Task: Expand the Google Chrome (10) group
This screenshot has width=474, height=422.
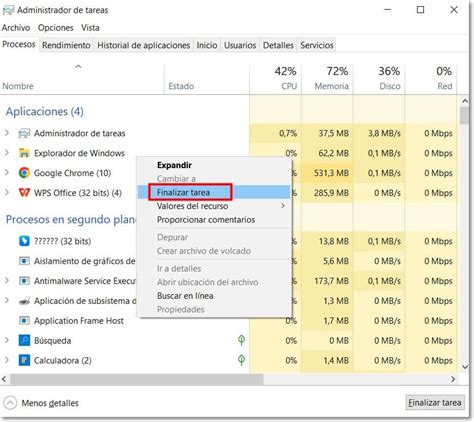Action: point(7,173)
